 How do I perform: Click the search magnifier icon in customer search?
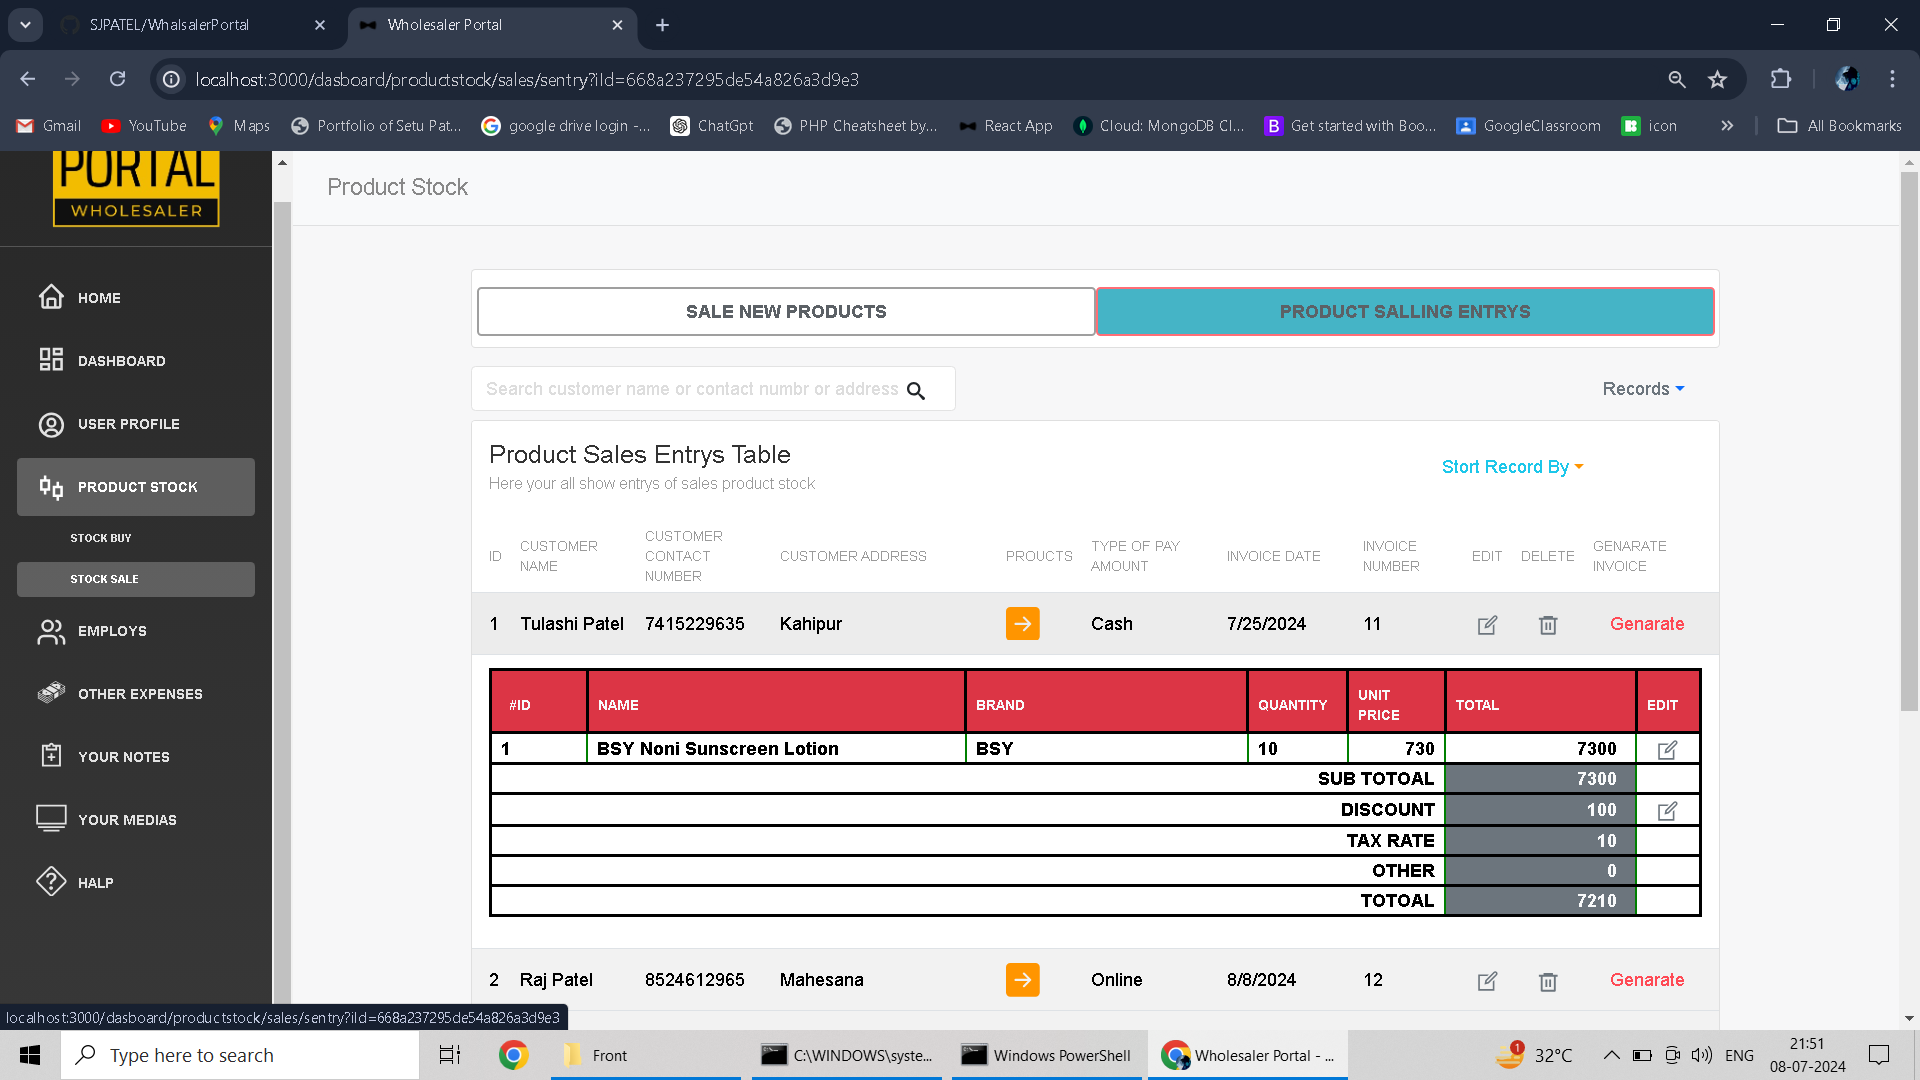[x=915, y=391]
